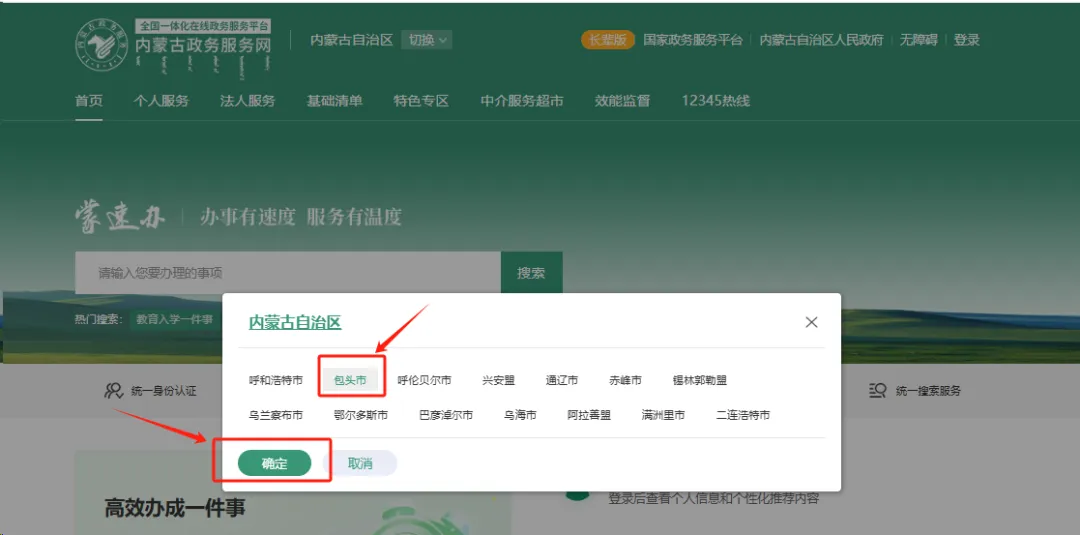Viewport: 1080px width, 535px height.
Task: Open the 基础清单 menu
Action: pos(334,101)
